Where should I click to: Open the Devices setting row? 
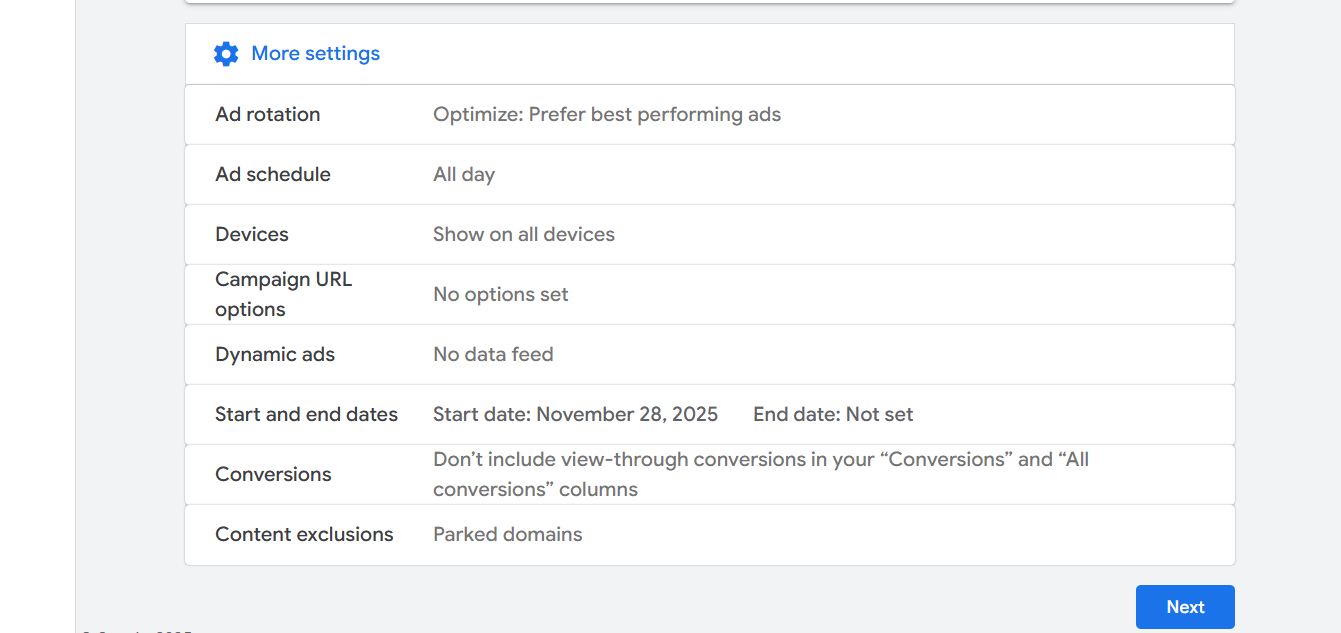click(x=252, y=235)
